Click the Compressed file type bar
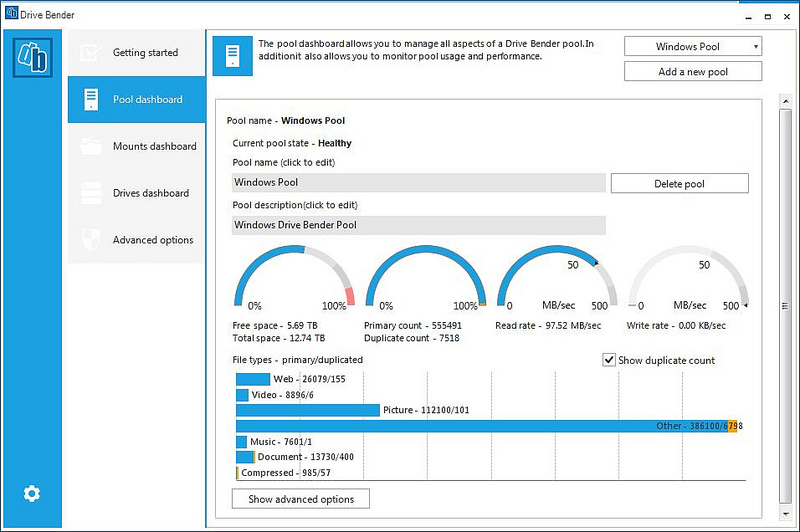 pyautogui.click(x=237, y=473)
